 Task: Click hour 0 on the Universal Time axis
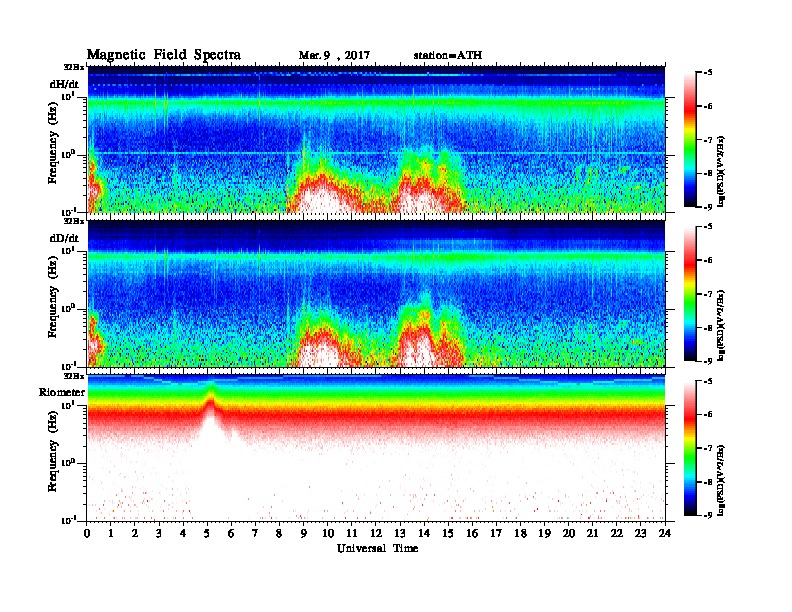pos(87,534)
